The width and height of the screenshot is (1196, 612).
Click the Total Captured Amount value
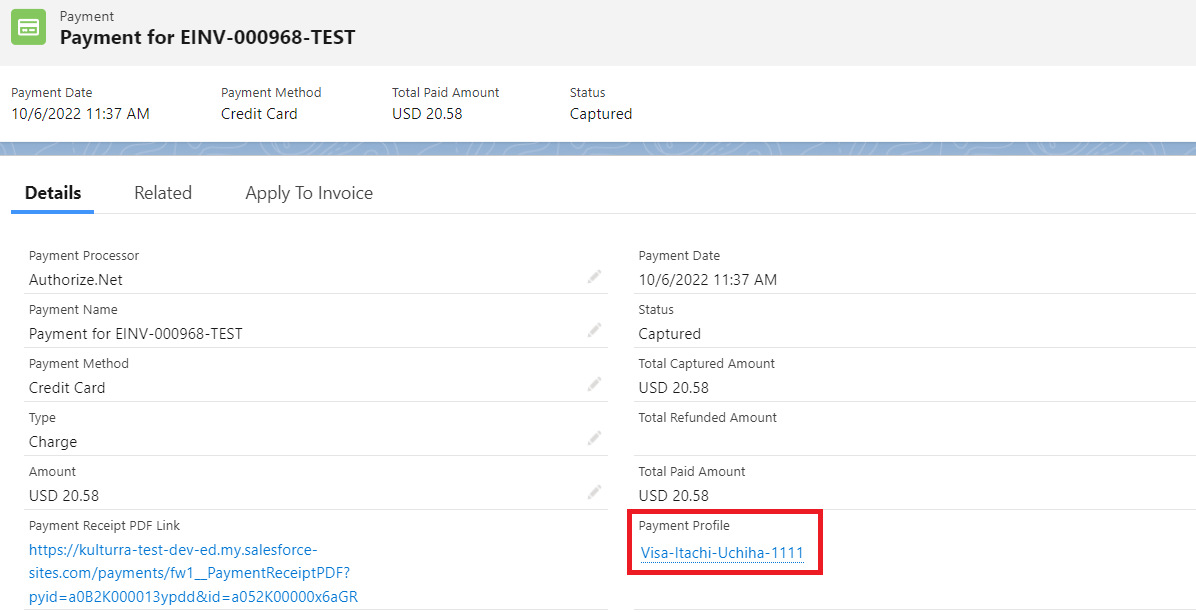click(674, 388)
